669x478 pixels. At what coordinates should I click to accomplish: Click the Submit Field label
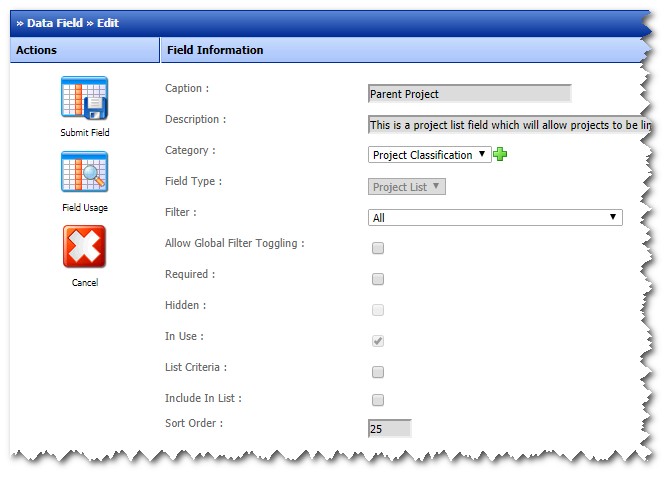[x=84, y=133]
